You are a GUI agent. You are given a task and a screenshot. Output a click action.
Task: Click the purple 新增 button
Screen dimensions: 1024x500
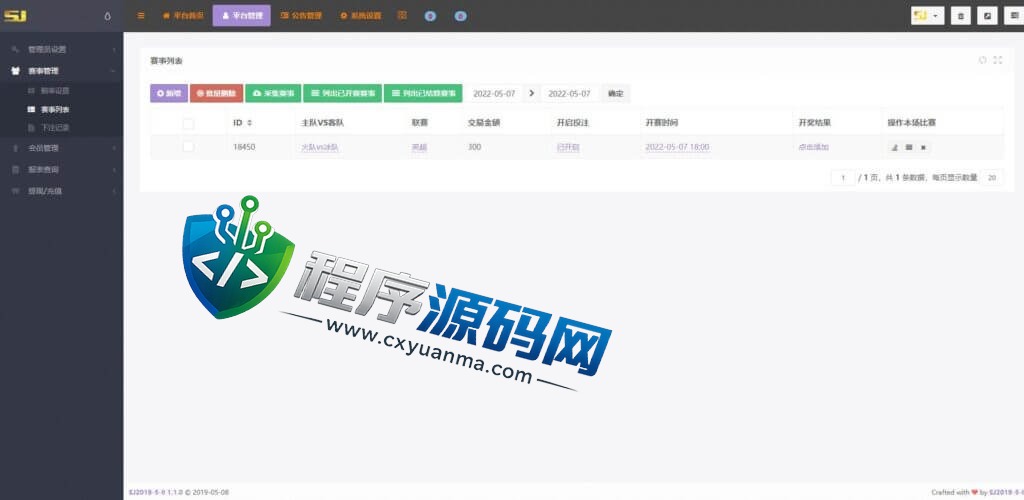[x=168, y=93]
